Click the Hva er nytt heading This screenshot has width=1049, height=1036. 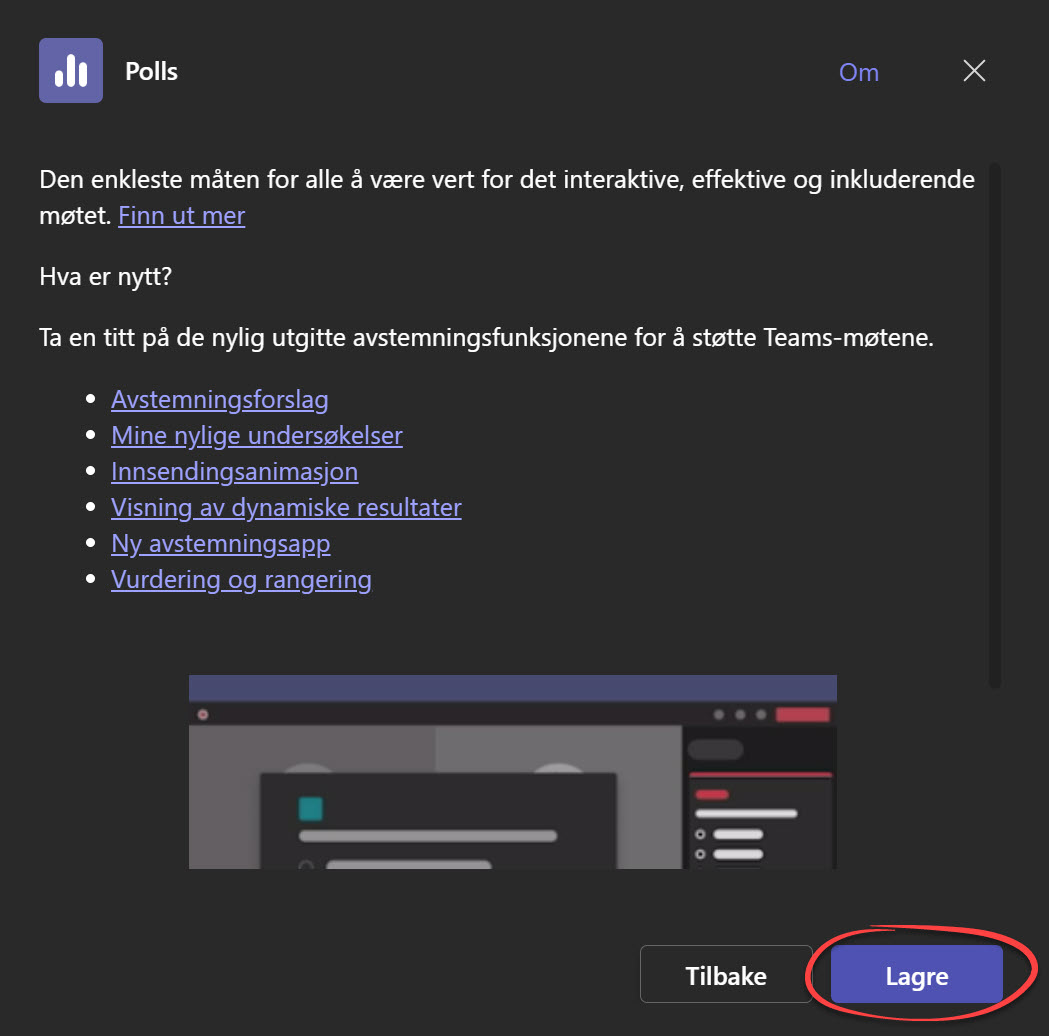click(x=104, y=276)
